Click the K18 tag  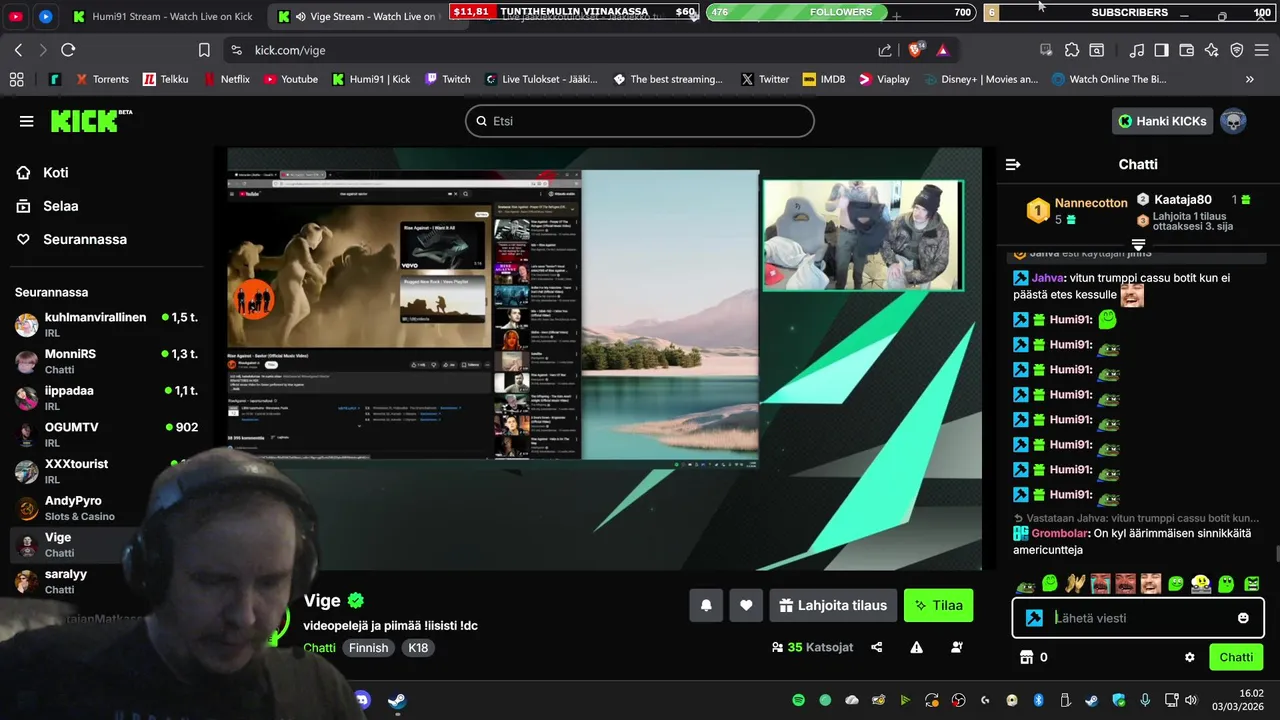pos(418,648)
